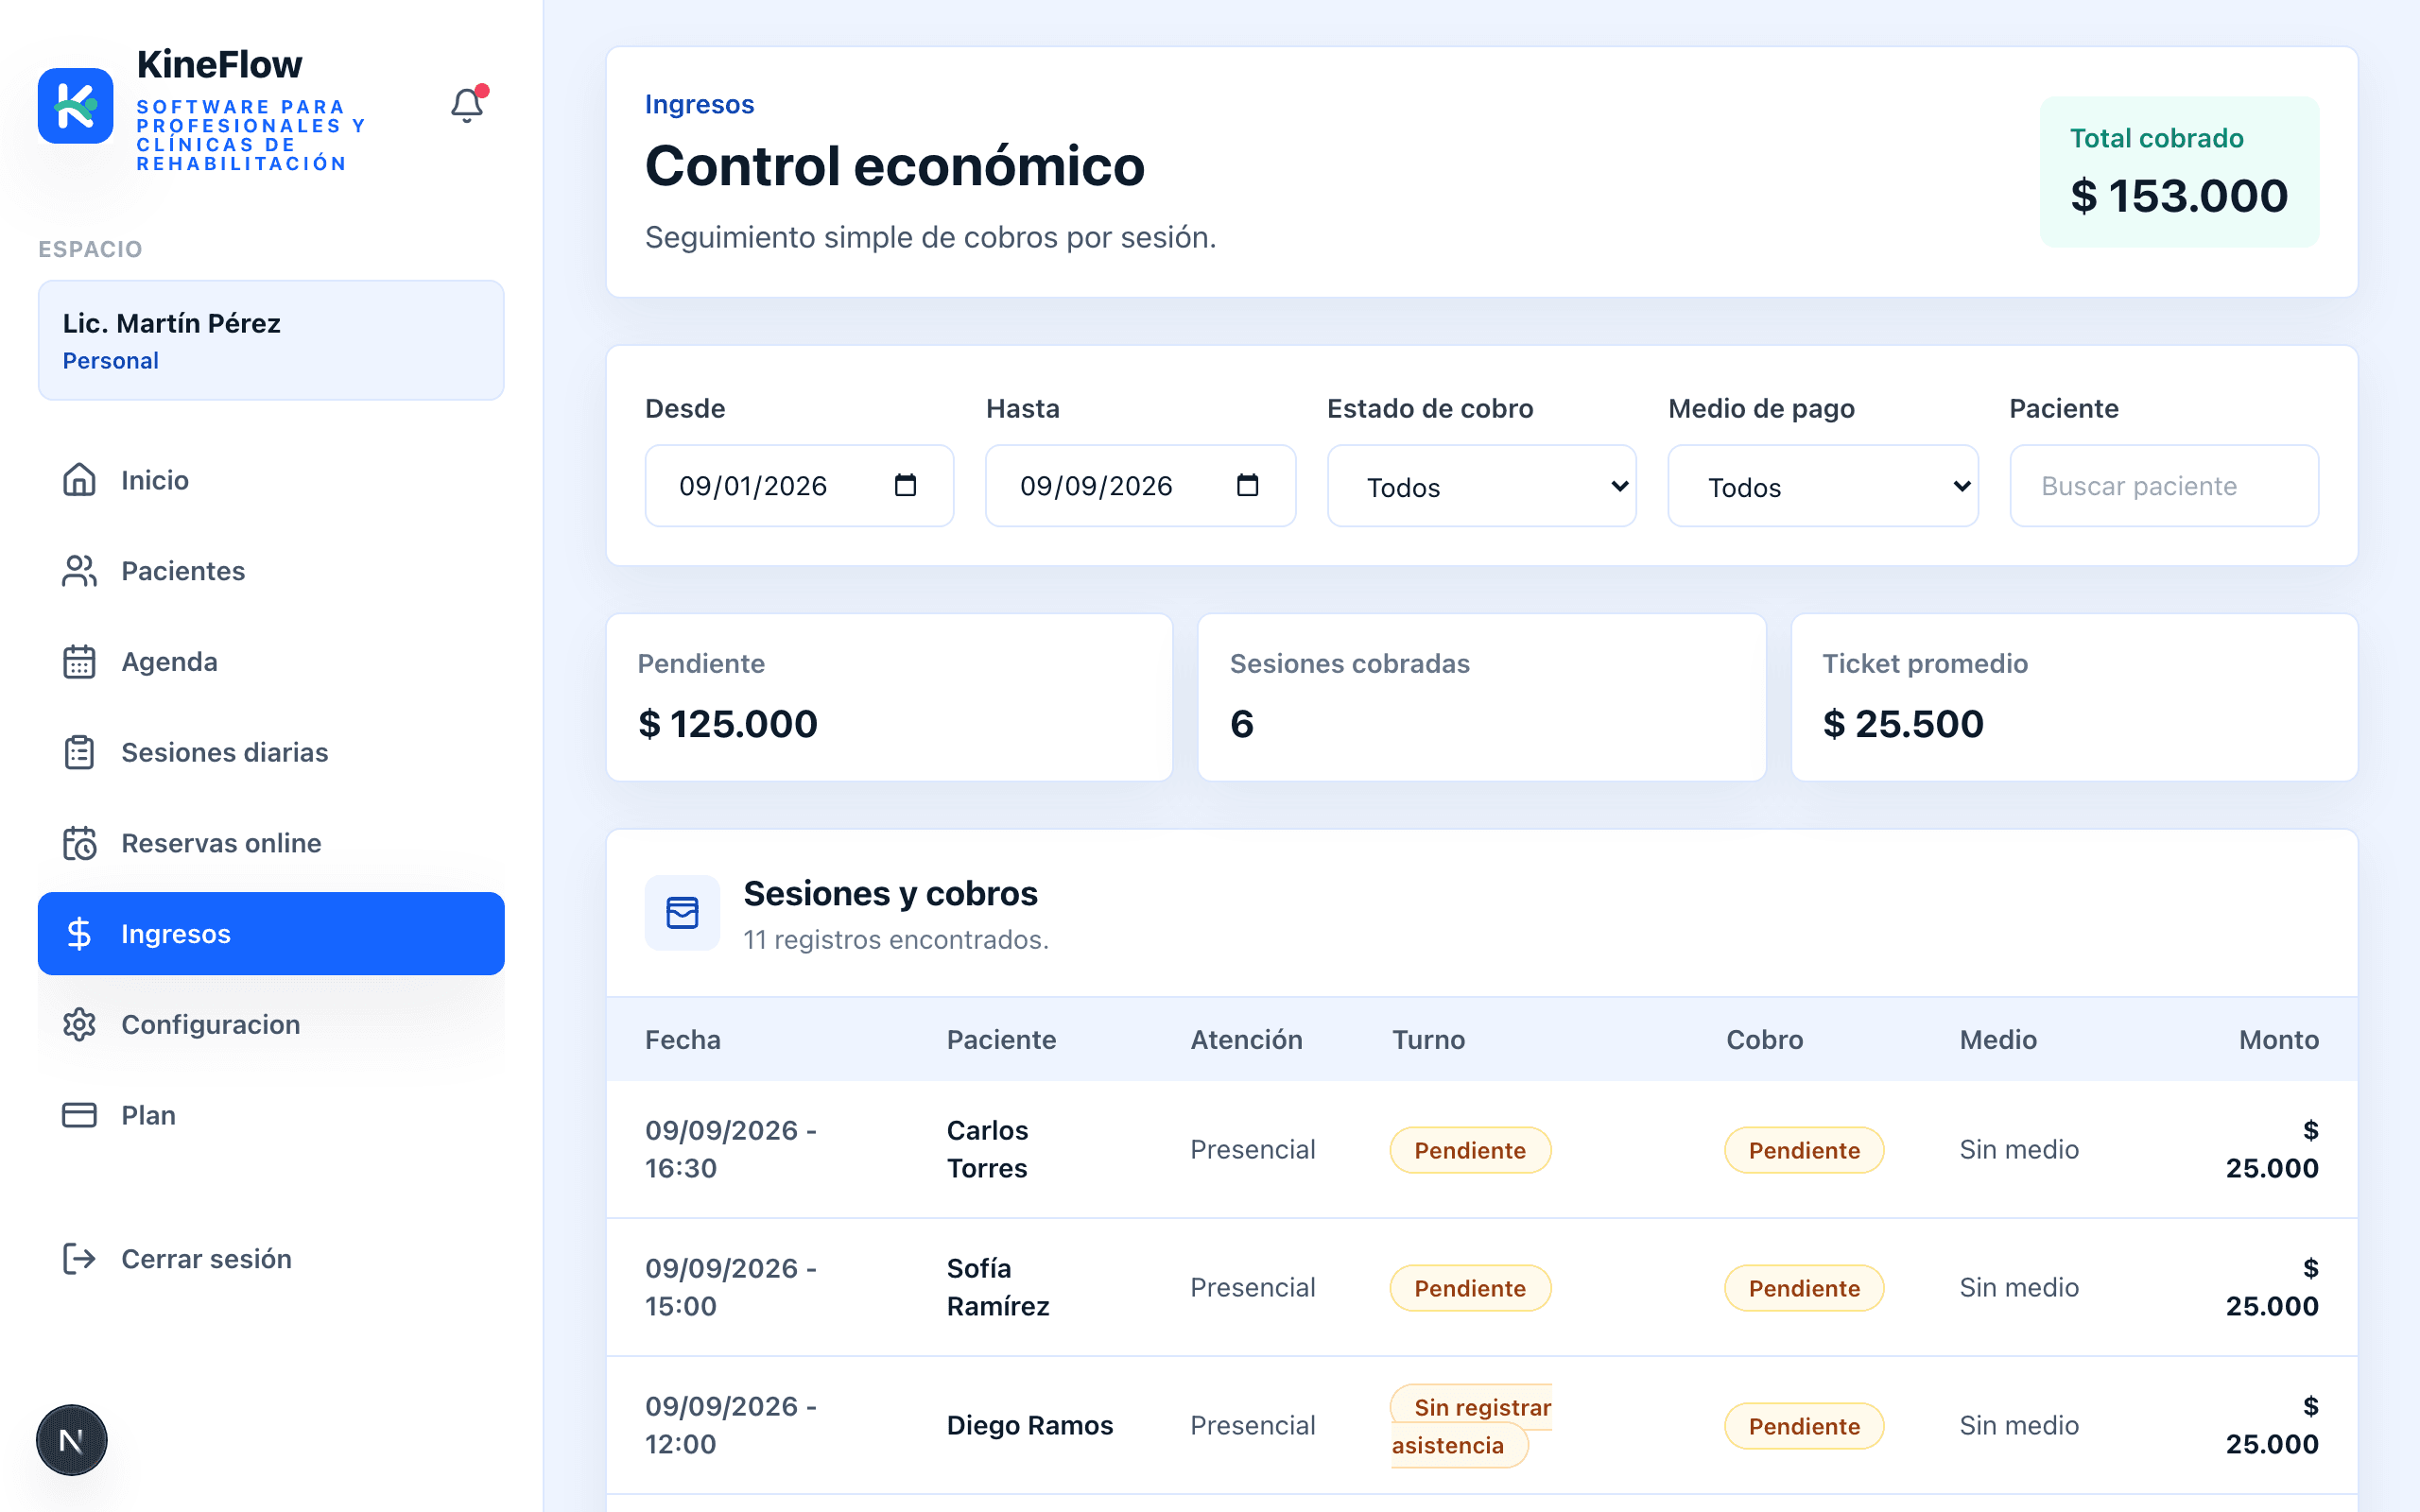Go to Inicio in the sidebar
2420x1512 pixels.
[x=154, y=480]
